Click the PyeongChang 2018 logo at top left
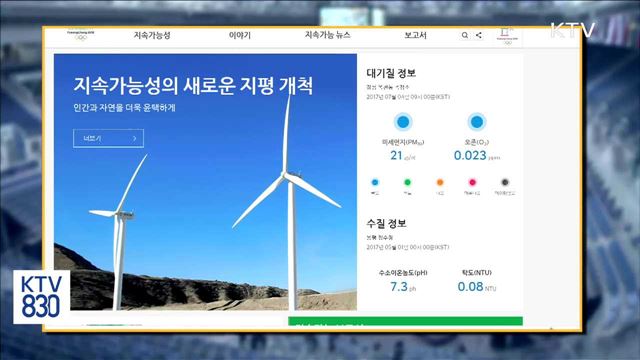The height and width of the screenshot is (360, 640). coord(81,36)
